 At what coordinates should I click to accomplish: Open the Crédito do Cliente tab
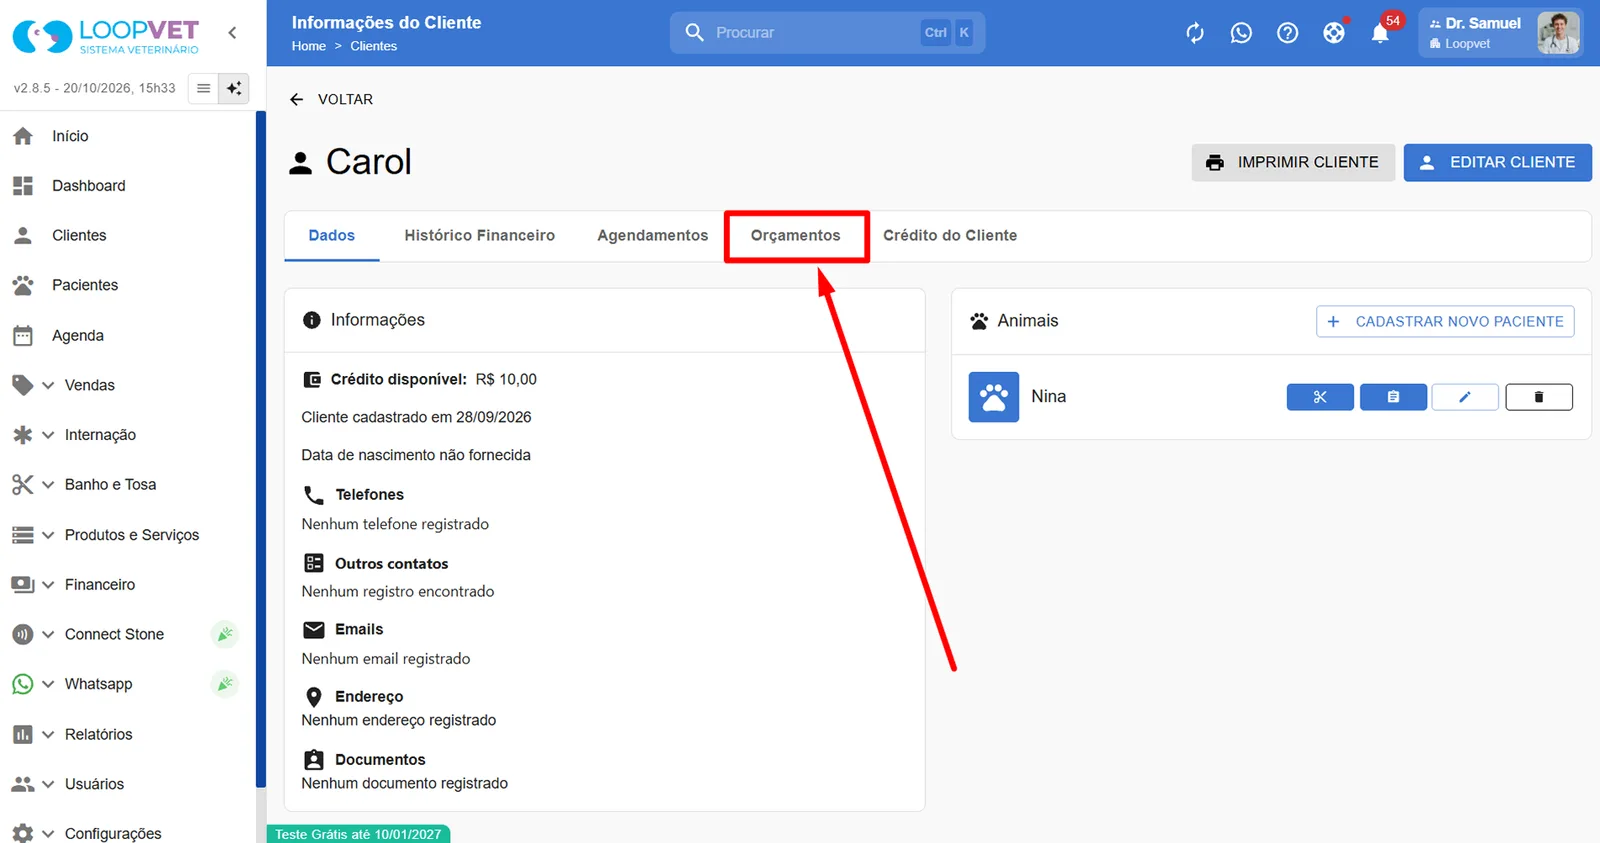[x=950, y=236]
